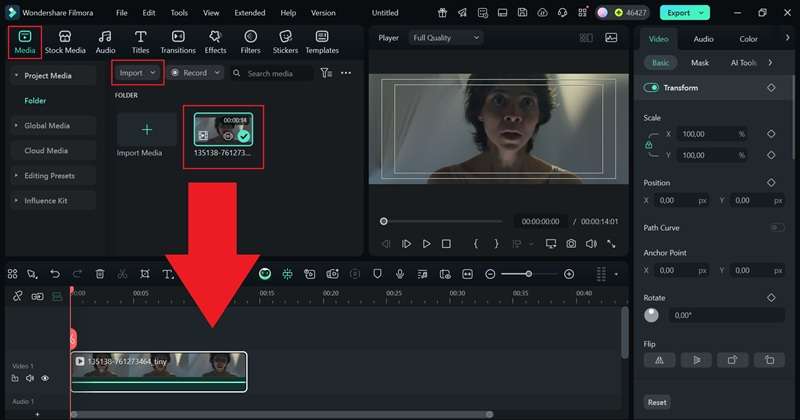Toggle the scale aspect ratio lock

click(648, 145)
